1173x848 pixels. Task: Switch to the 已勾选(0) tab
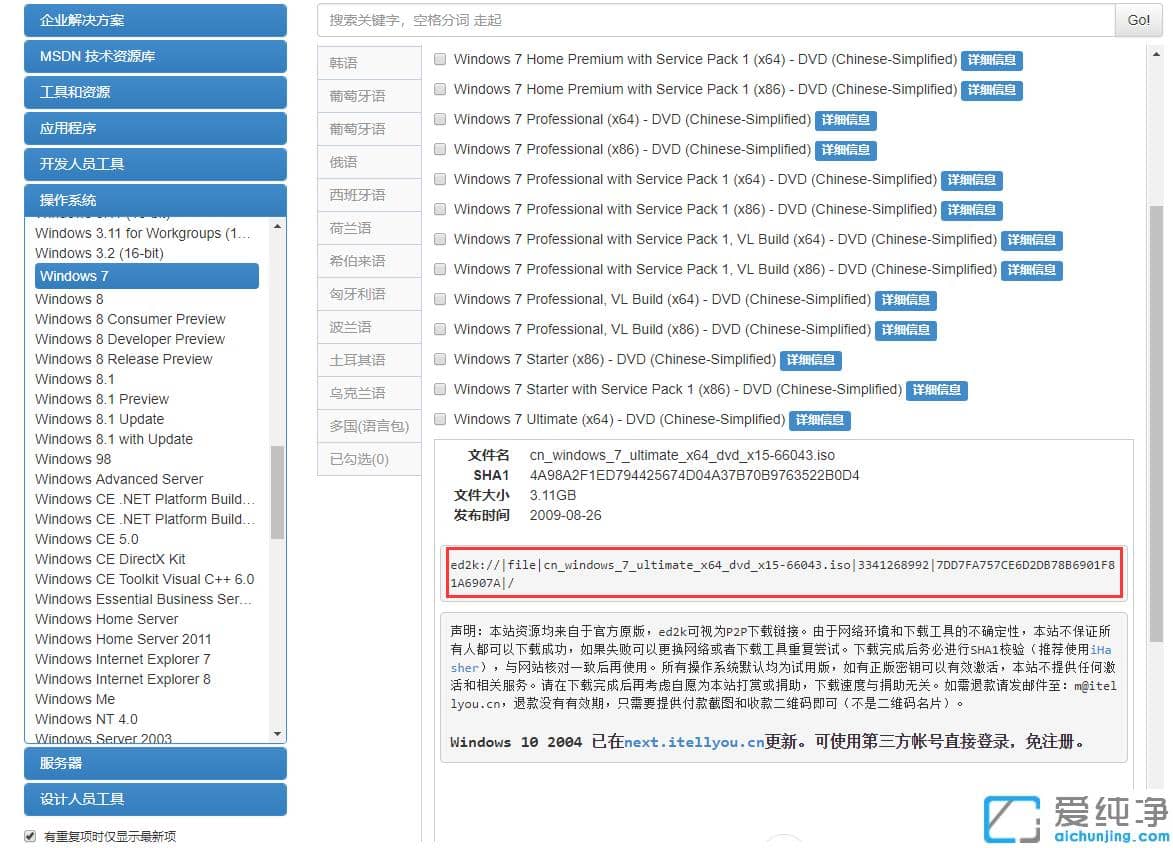click(x=368, y=459)
